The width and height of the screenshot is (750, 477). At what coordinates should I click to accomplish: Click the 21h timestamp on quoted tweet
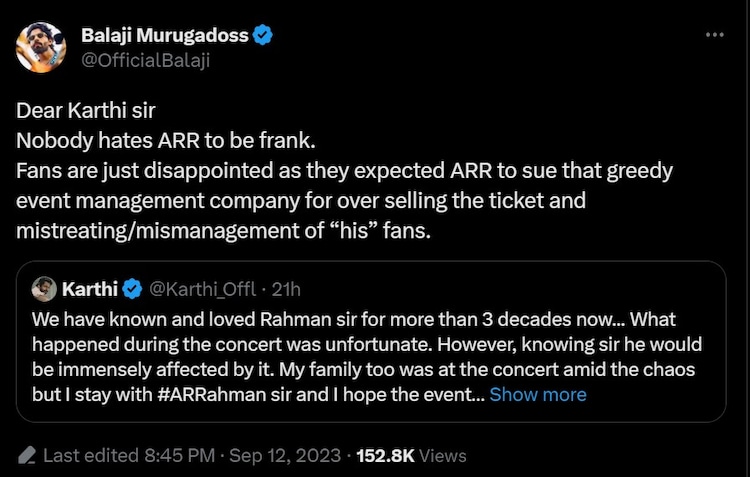point(285,290)
